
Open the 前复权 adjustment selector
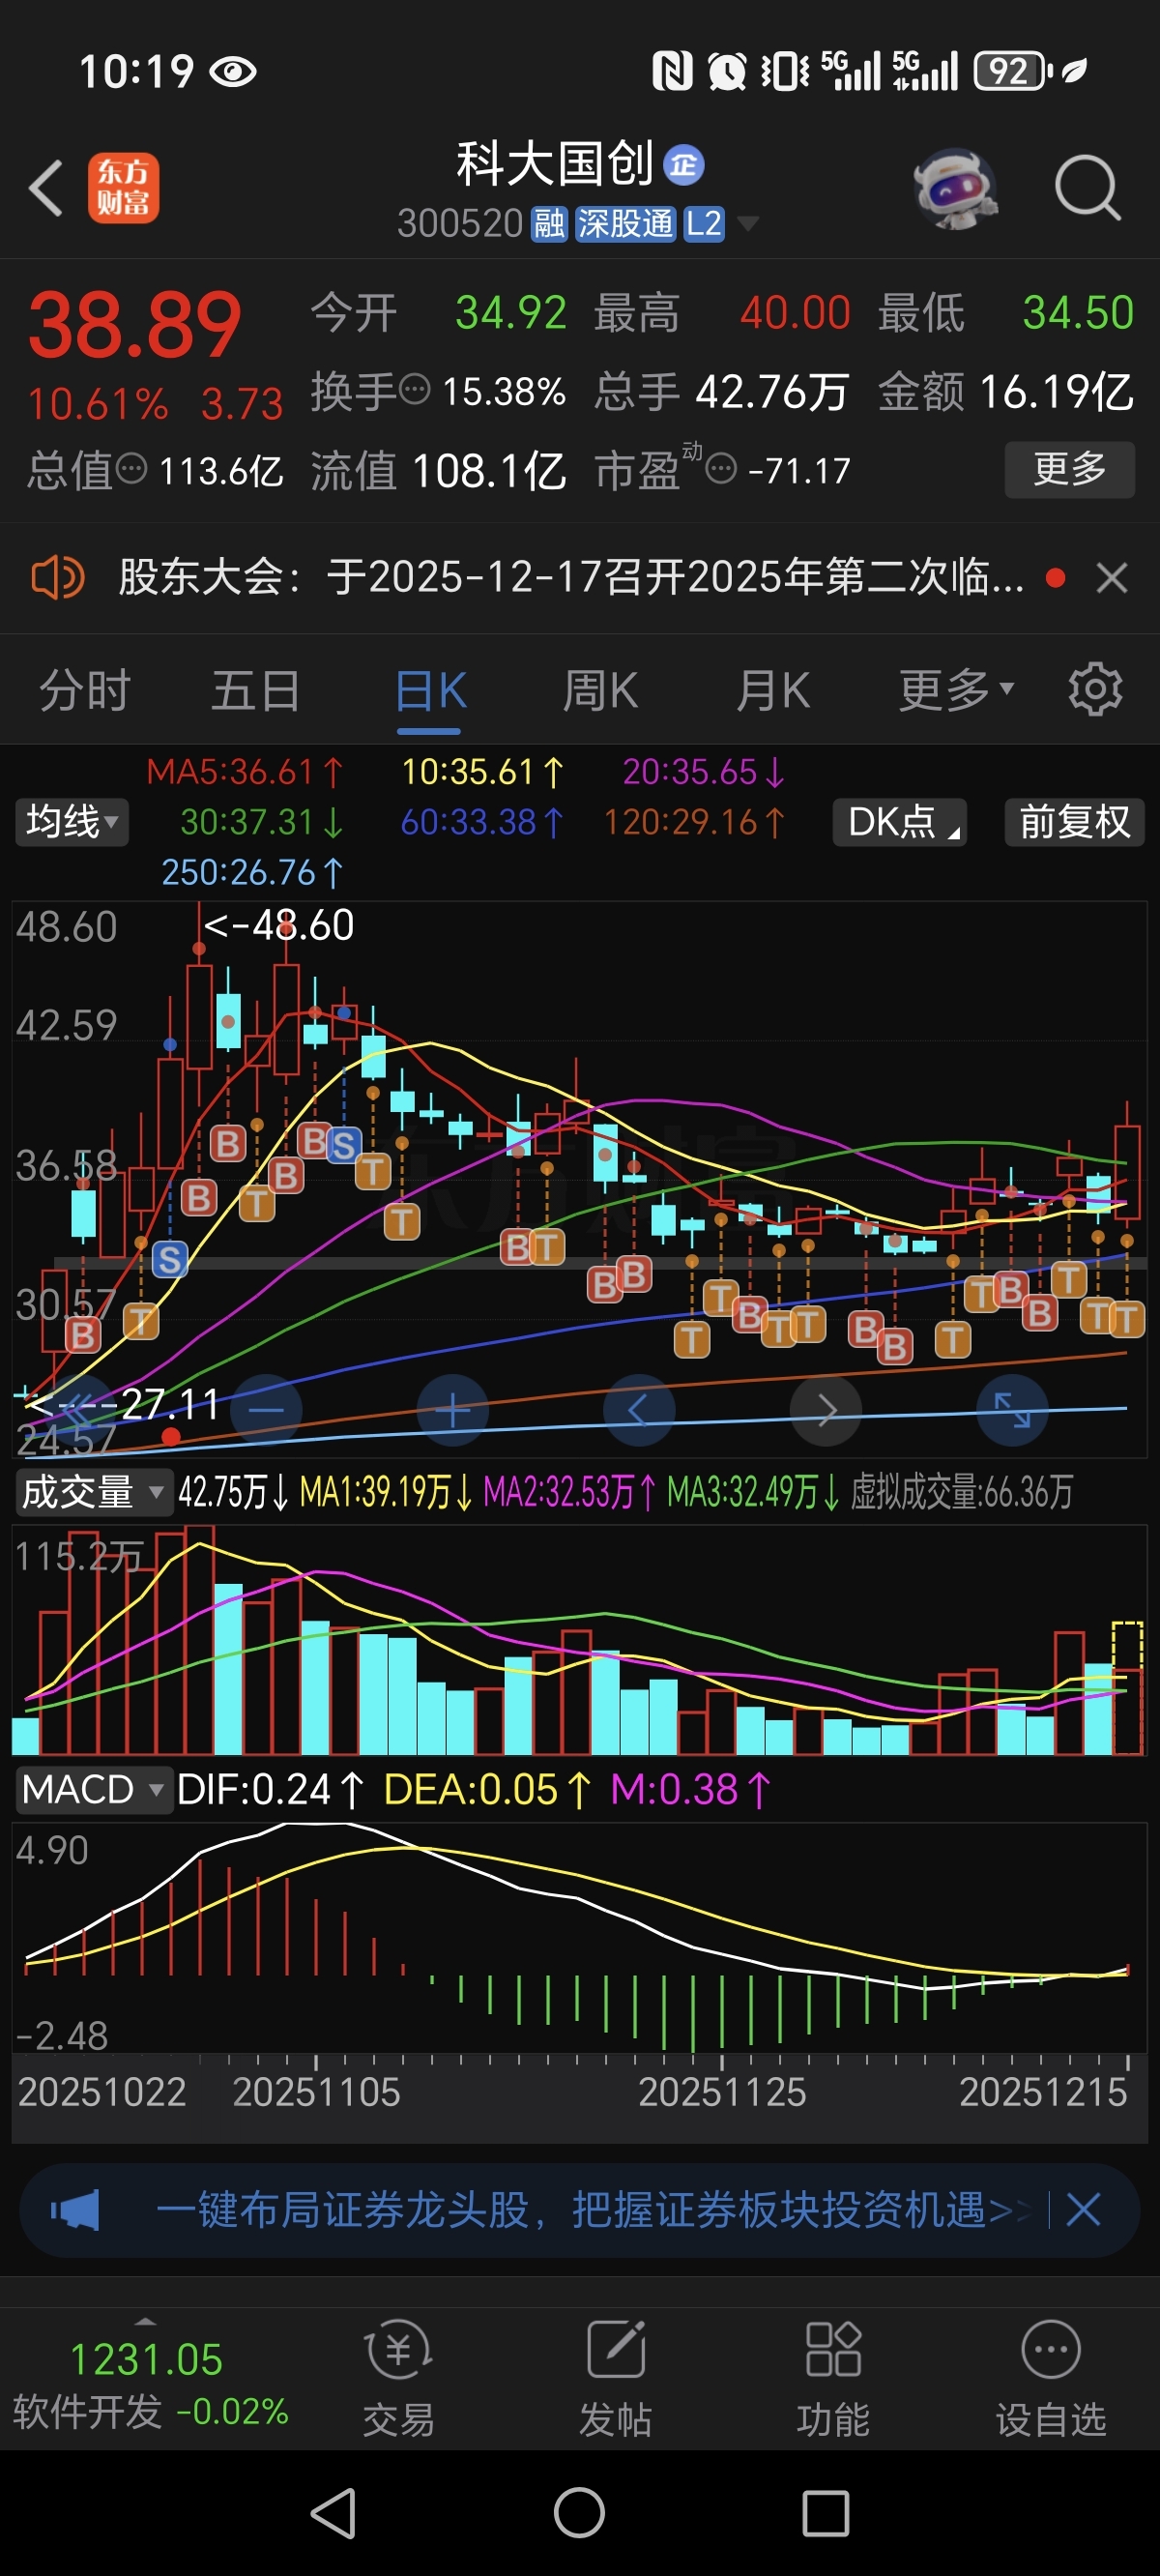point(1075,822)
